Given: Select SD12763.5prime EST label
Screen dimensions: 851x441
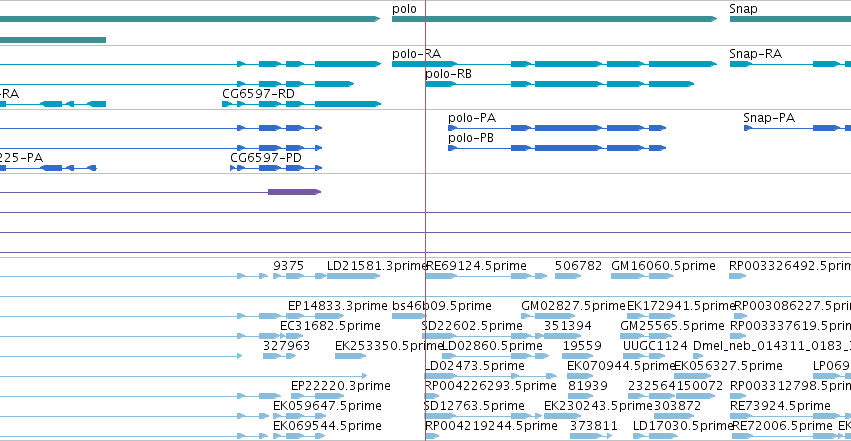Looking at the screenshot, I should click(474, 406).
